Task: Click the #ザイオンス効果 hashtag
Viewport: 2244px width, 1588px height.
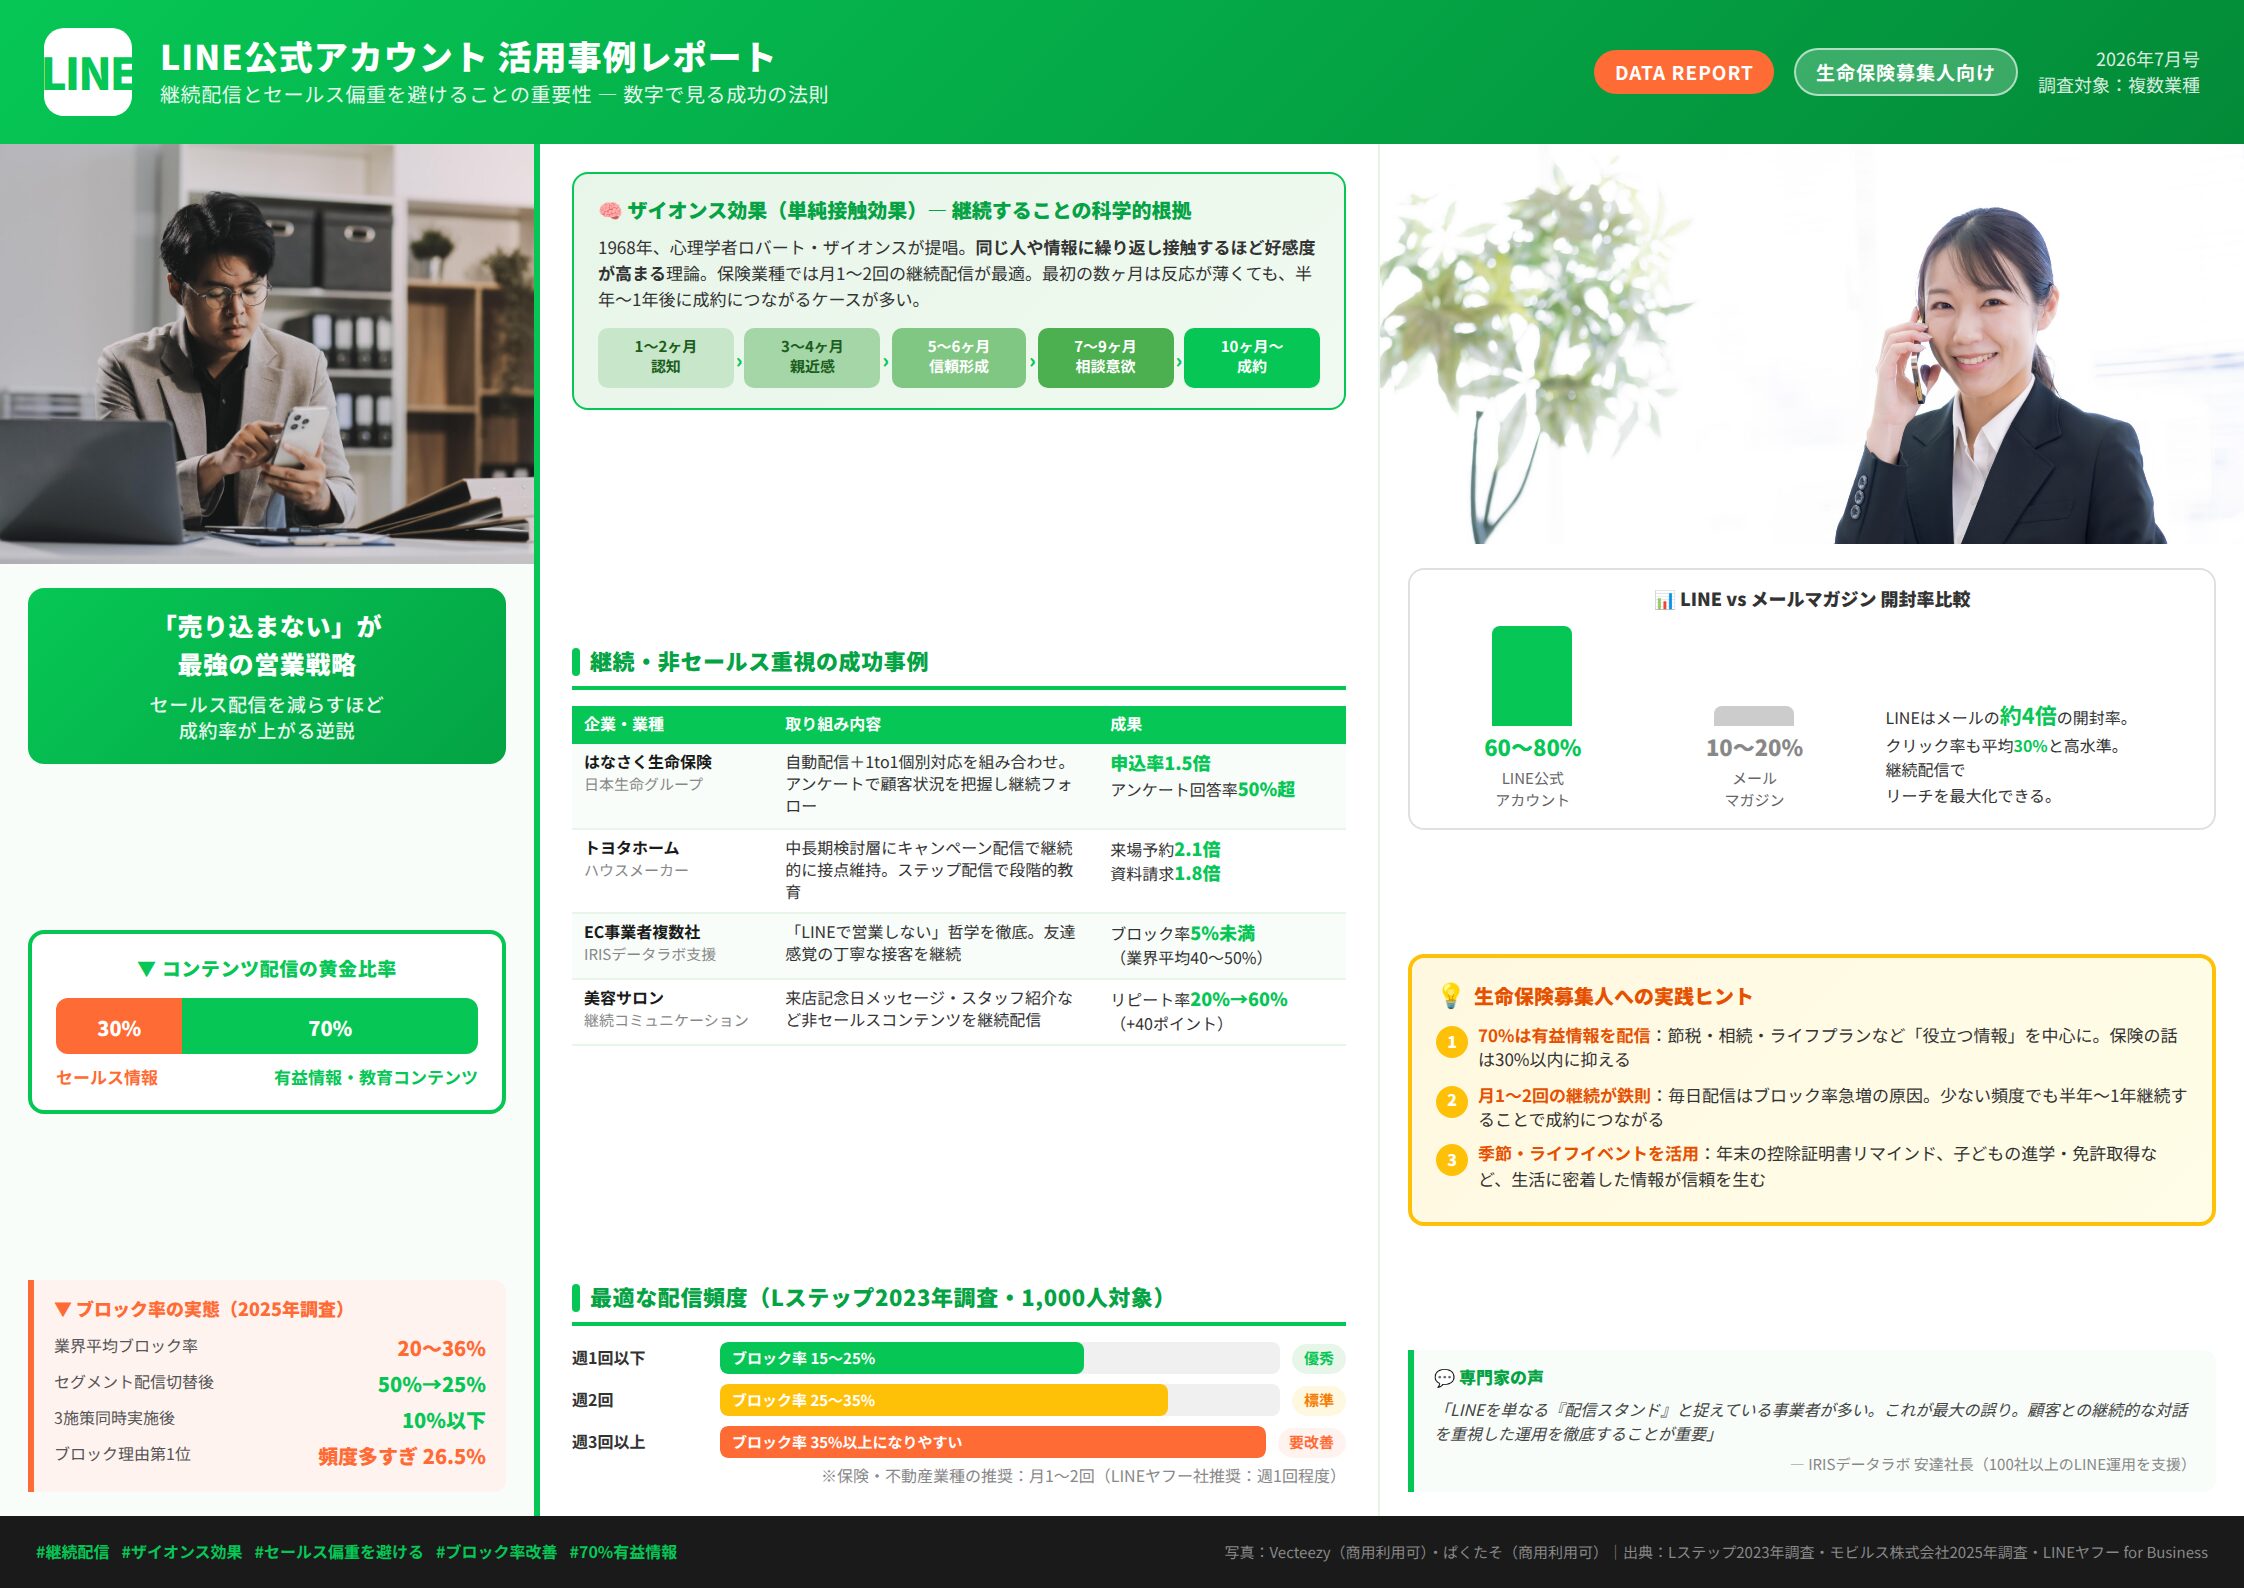Action: [182, 1552]
